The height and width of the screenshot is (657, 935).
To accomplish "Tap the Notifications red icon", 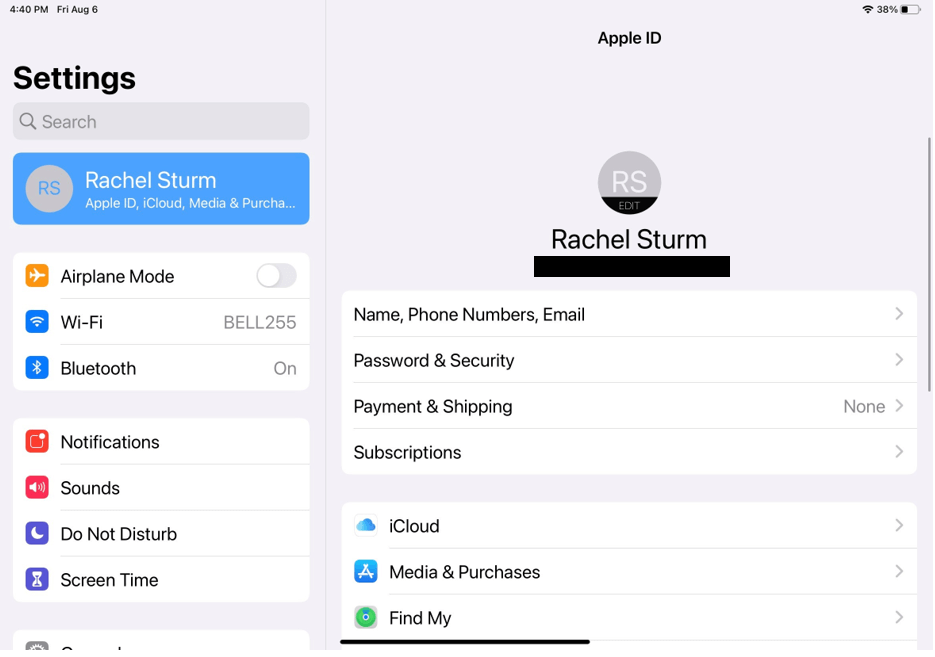I will point(37,442).
